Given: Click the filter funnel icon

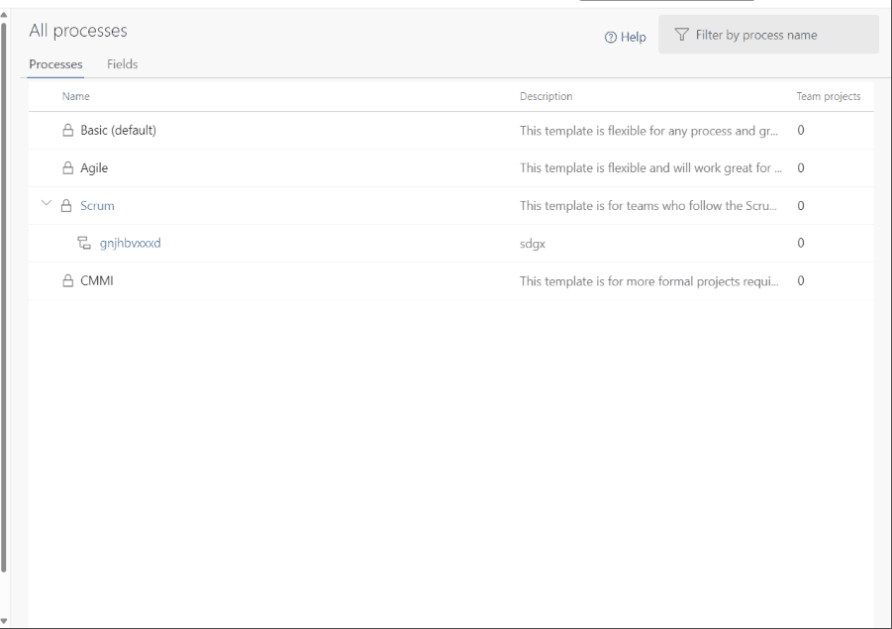Looking at the screenshot, I should (x=681, y=35).
